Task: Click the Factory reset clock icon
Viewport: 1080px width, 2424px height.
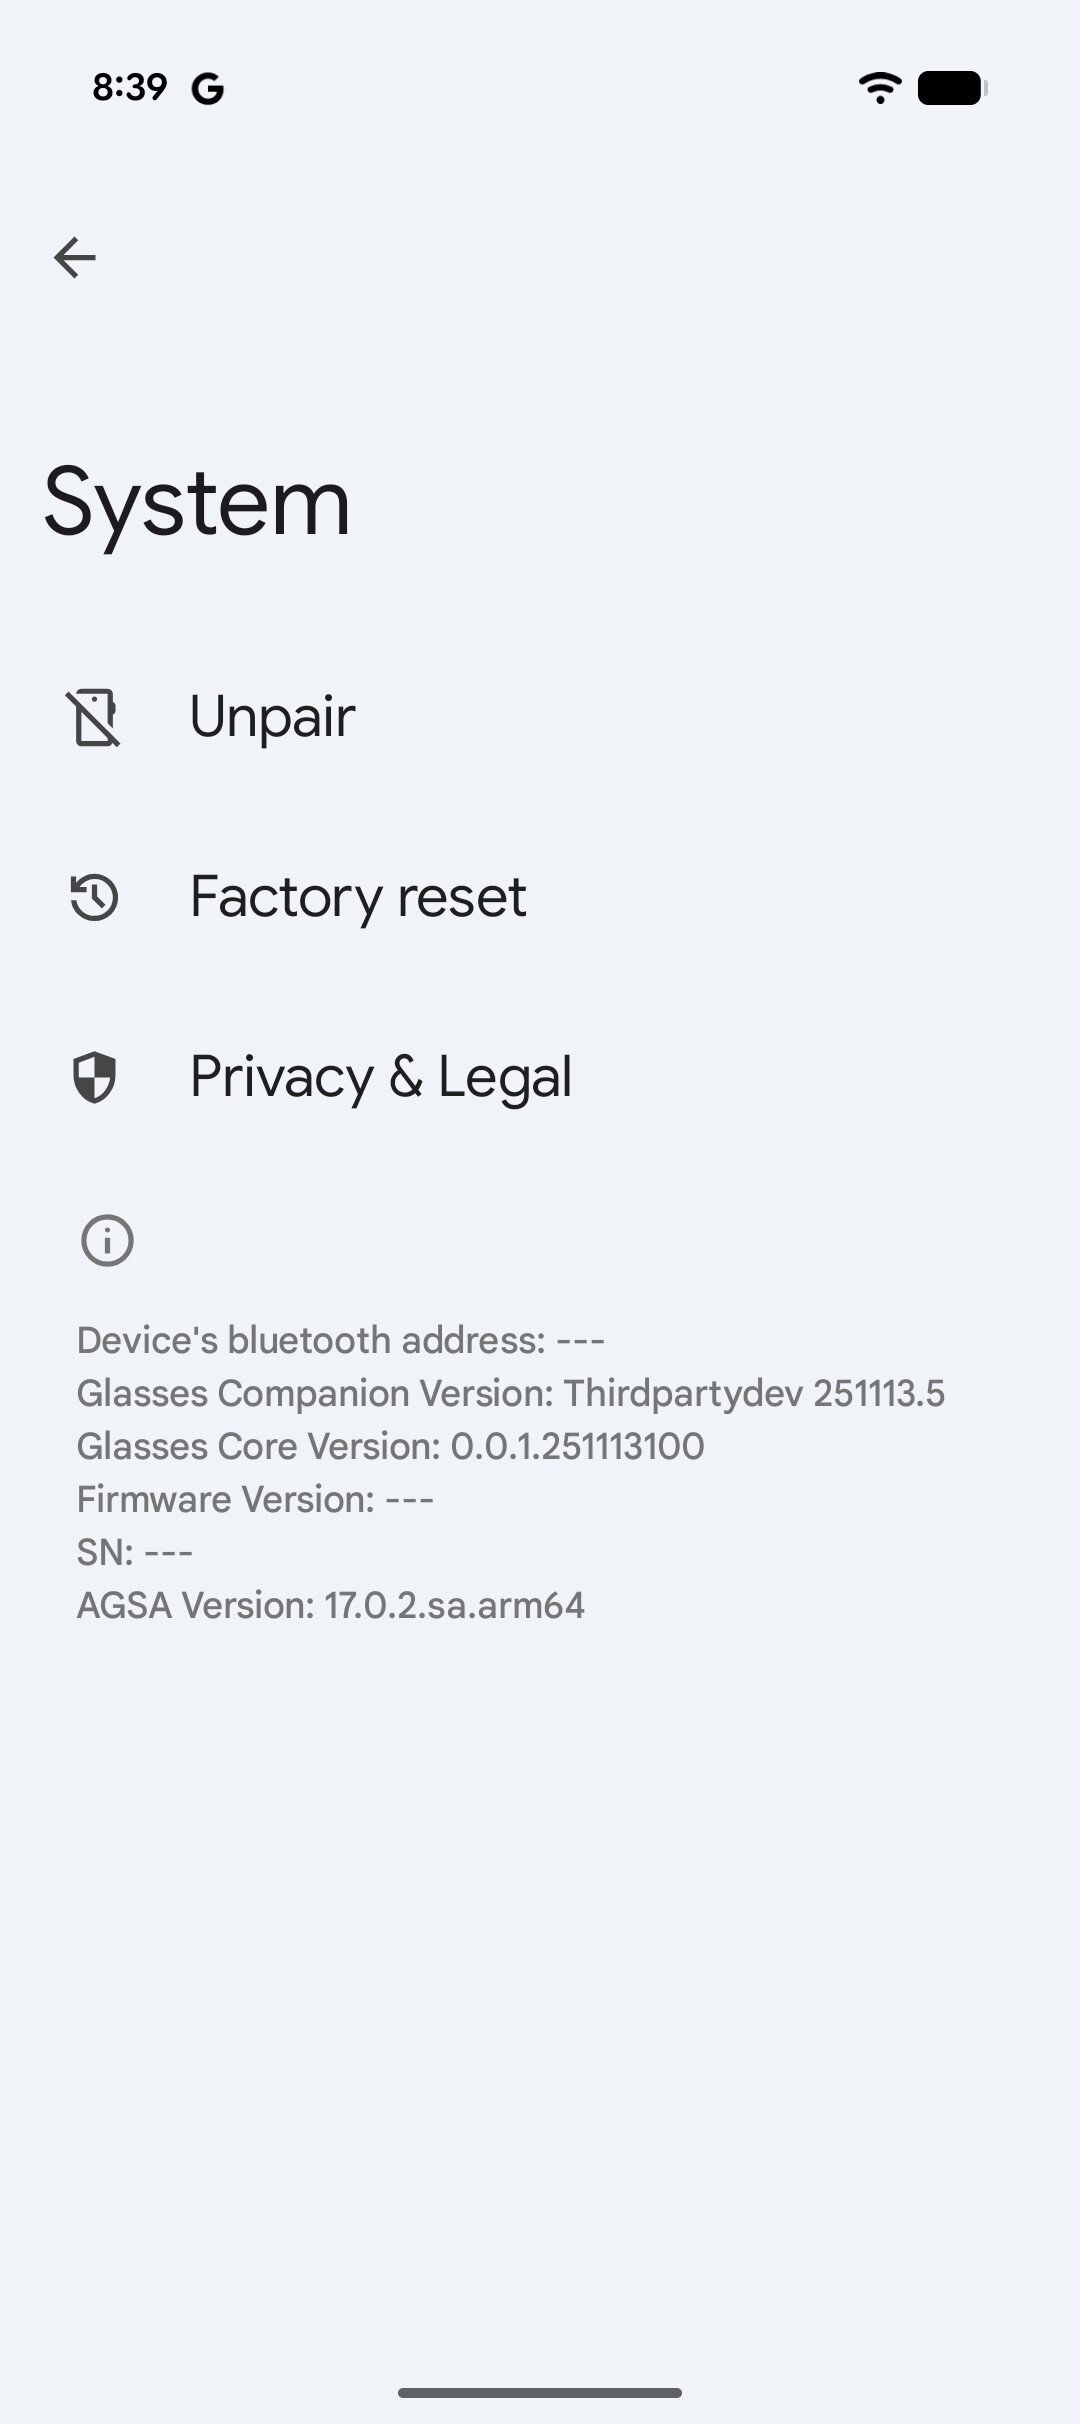Action: tap(94, 897)
